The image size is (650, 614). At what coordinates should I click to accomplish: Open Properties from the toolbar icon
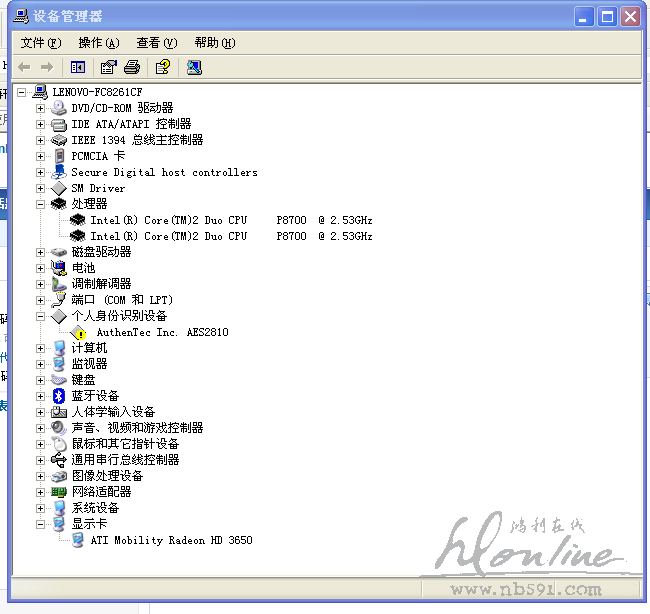tap(108, 67)
